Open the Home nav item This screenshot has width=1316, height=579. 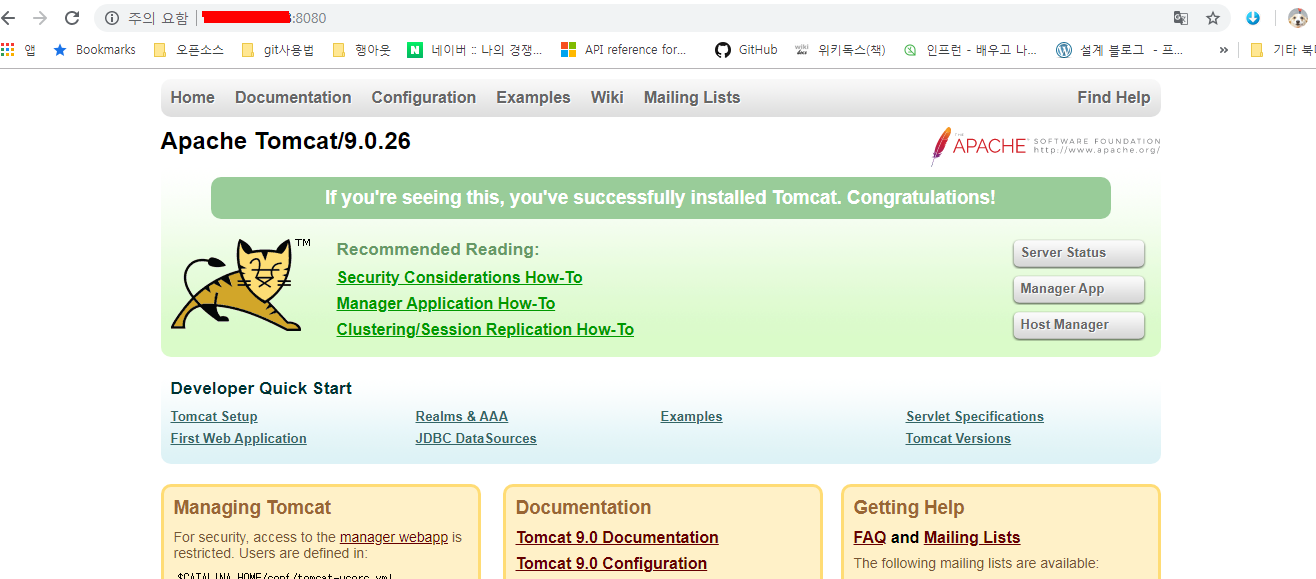[x=192, y=97]
